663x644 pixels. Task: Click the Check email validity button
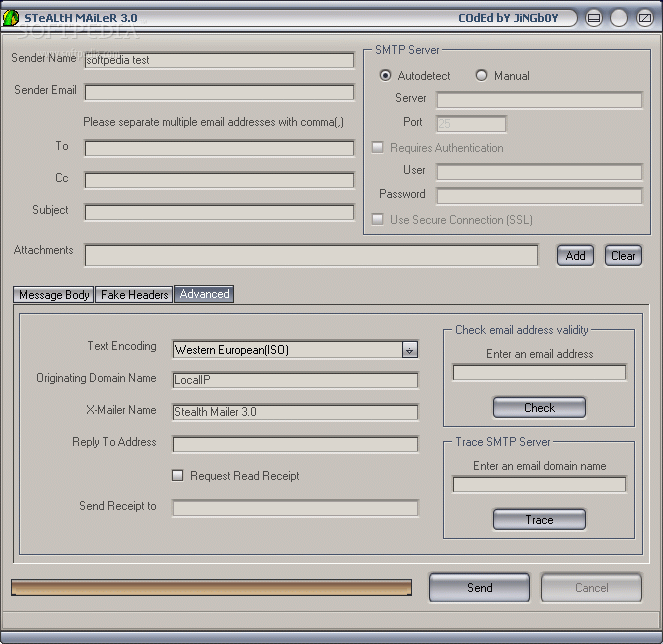pyautogui.click(x=540, y=408)
